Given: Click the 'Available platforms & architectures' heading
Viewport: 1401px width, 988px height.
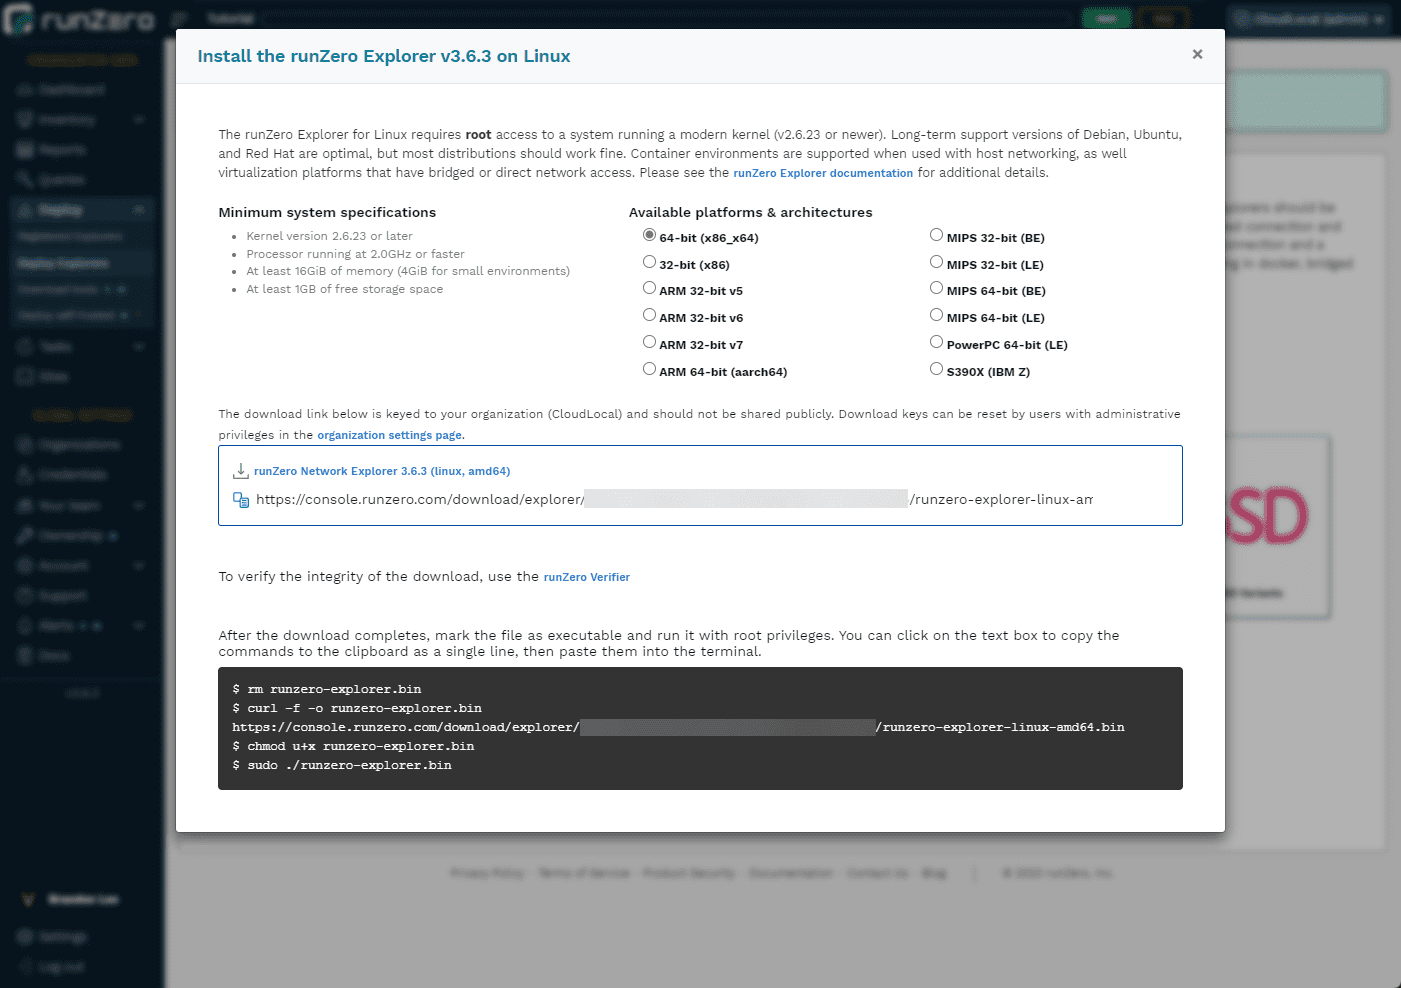Looking at the screenshot, I should 751,212.
